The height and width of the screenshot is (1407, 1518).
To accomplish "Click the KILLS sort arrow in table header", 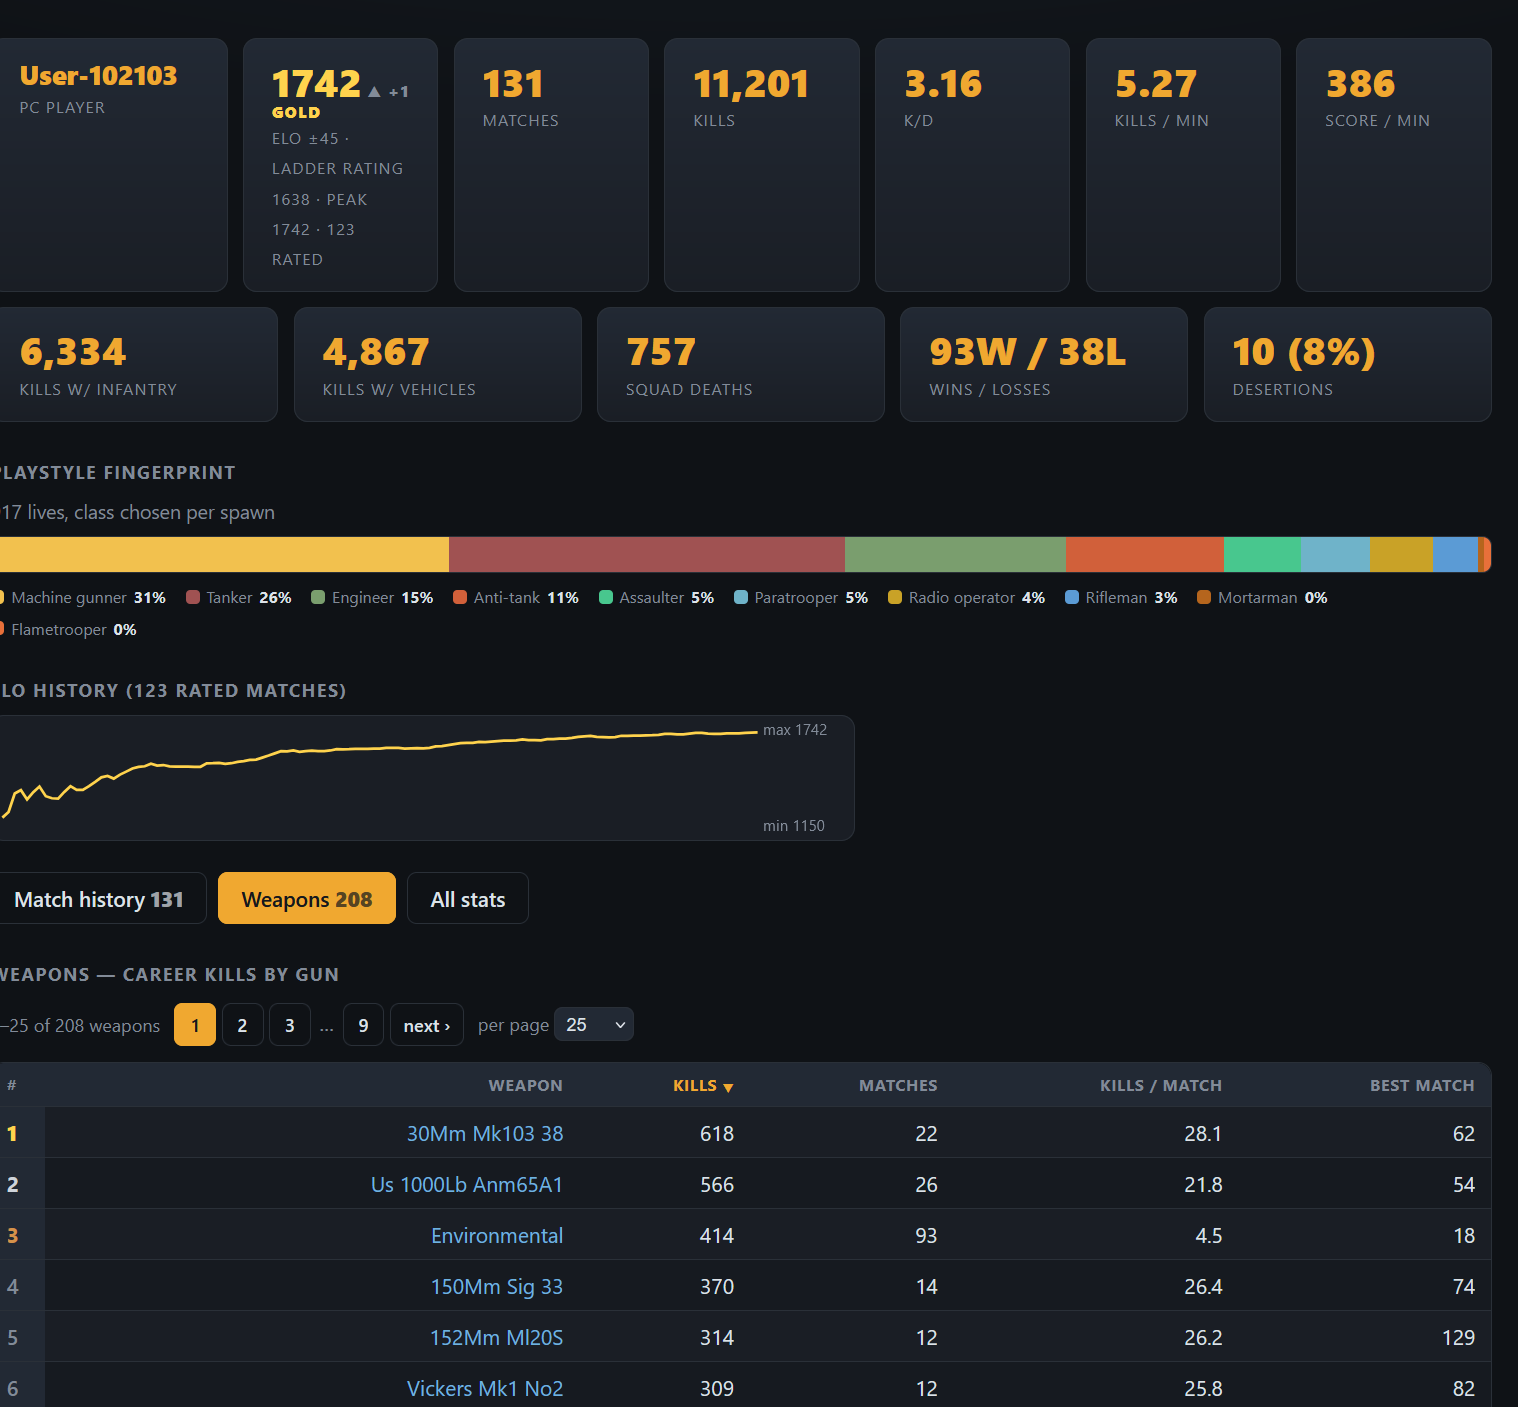I will (x=728, y=1087).
